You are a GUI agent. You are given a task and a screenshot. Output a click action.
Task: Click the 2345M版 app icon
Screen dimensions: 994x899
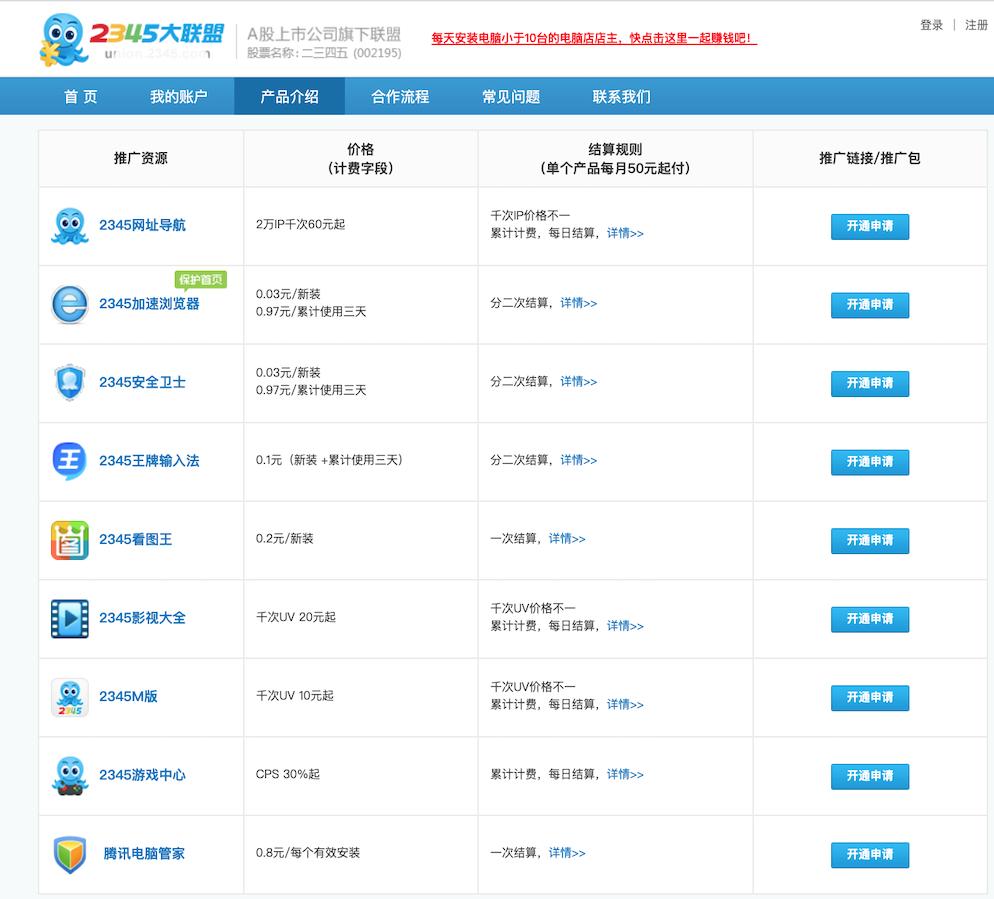point(68,696)
